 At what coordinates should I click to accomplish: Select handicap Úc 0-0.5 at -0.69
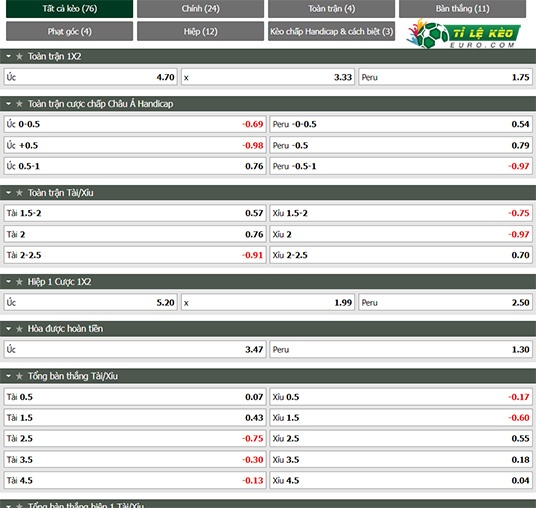pyautogui.click(x=135, y=124)
